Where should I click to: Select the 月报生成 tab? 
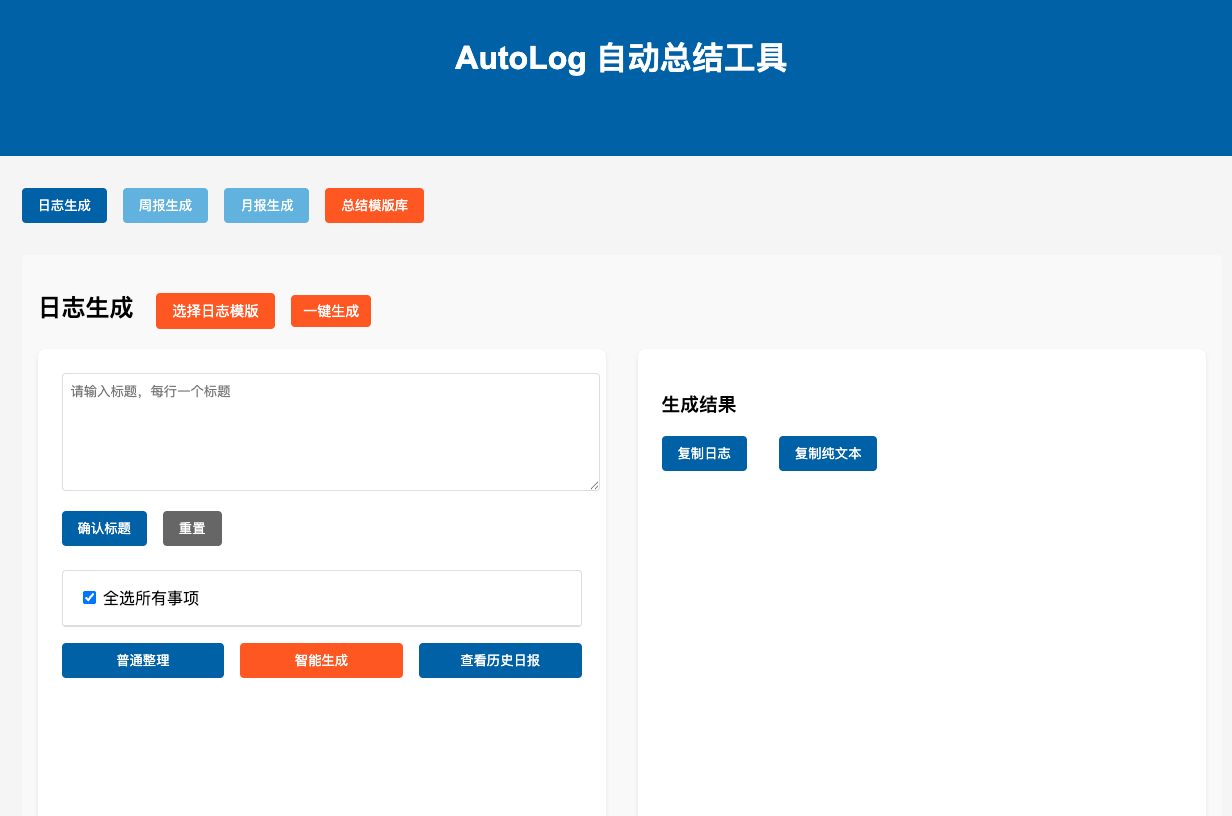click(x=266, y=206)
